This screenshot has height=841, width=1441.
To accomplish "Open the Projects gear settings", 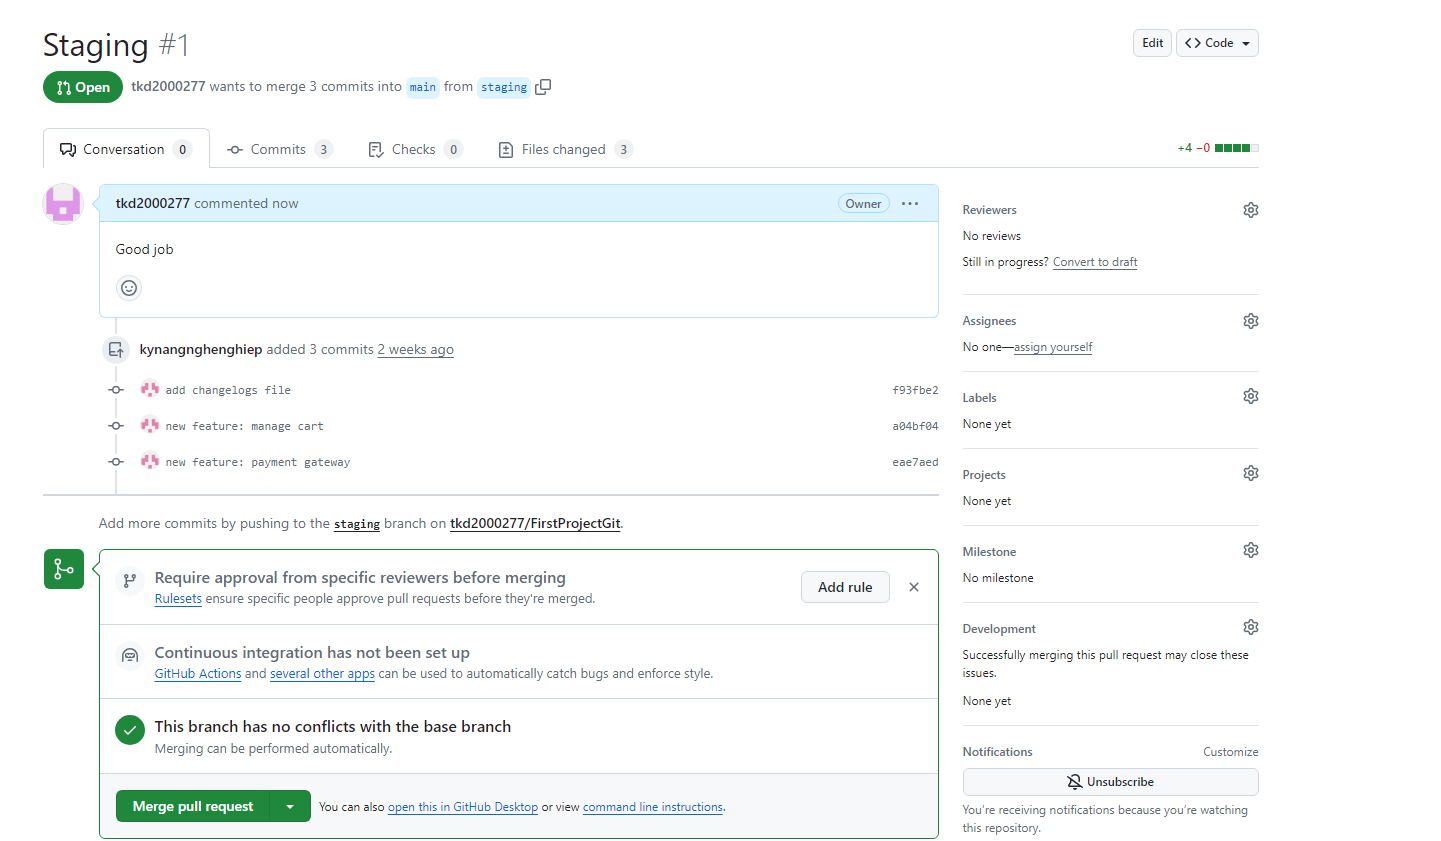I will click(x=1250, y=474).
